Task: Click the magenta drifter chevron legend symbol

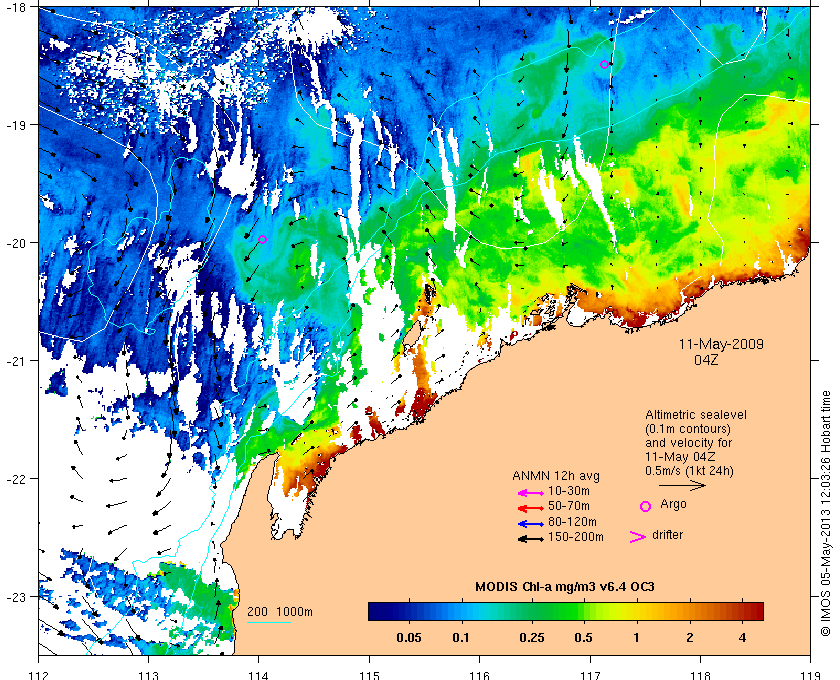Action: [x=638, y=537]
